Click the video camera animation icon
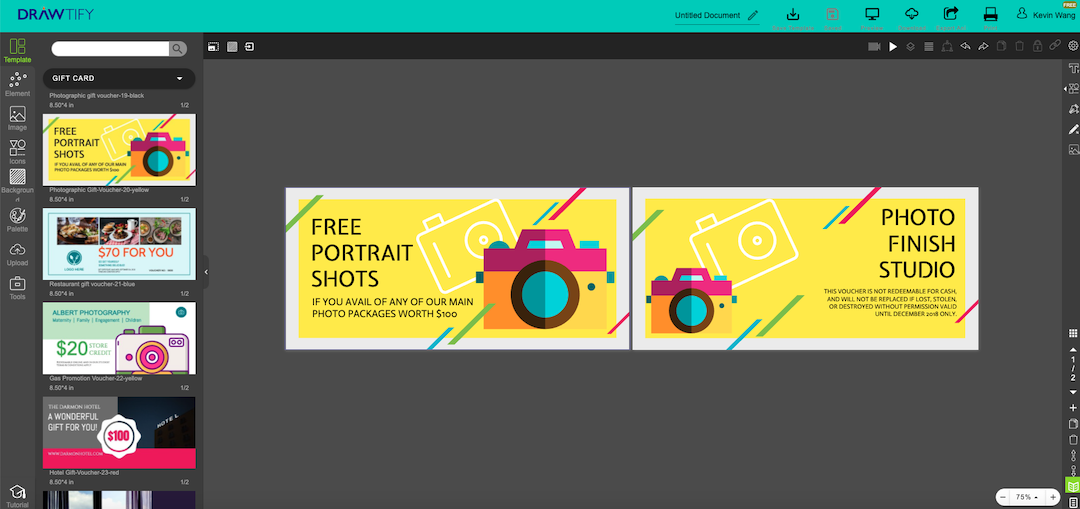Image resolution: width=1080 pixels, height=509 pixels. pyautogui.click(x=875, y=47)
